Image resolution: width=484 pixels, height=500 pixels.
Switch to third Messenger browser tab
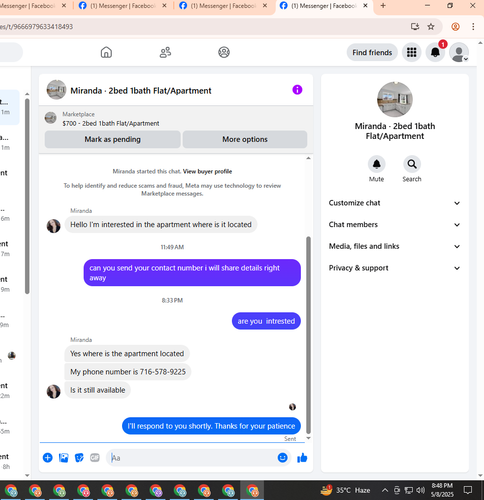point(223,6)
